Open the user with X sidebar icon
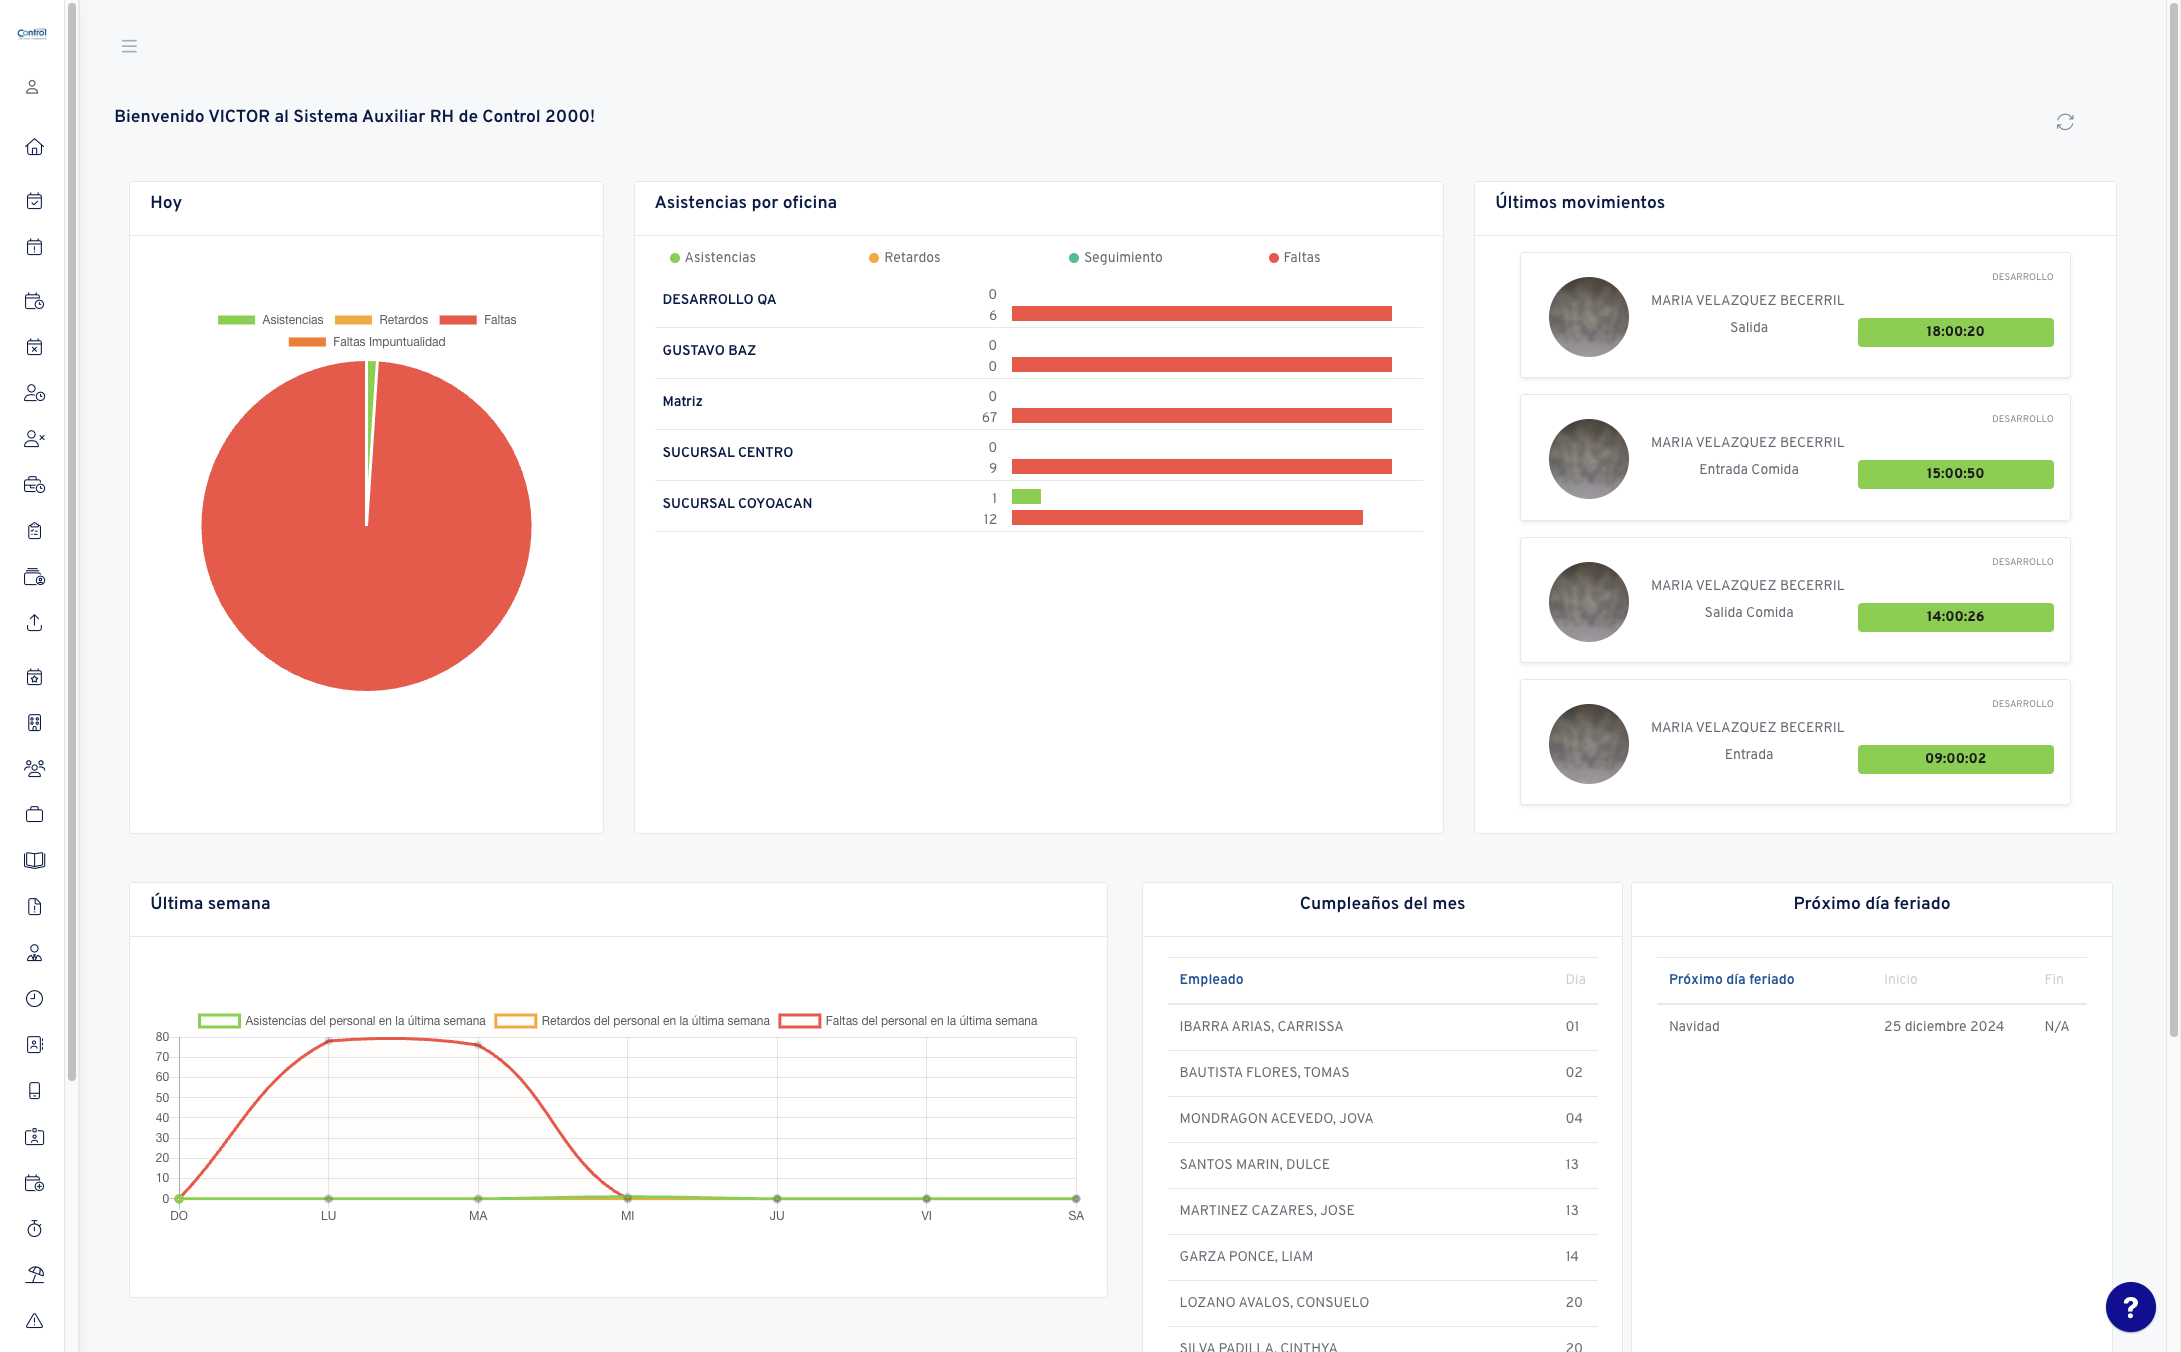The height and width of the screenshot is (1352, 2181). [34, 439]
